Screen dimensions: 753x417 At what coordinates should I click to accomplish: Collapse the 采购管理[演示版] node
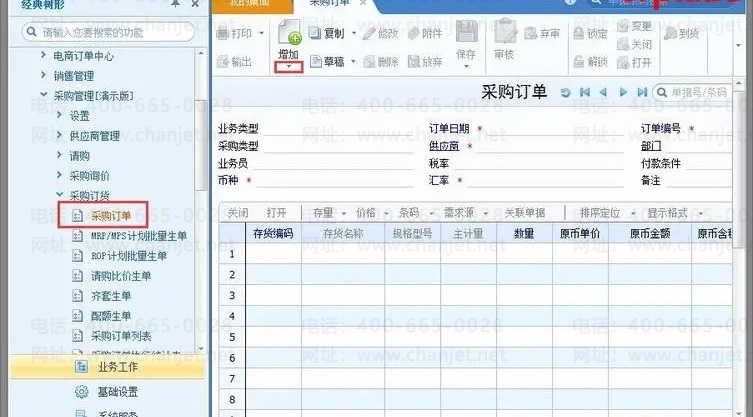44,95
